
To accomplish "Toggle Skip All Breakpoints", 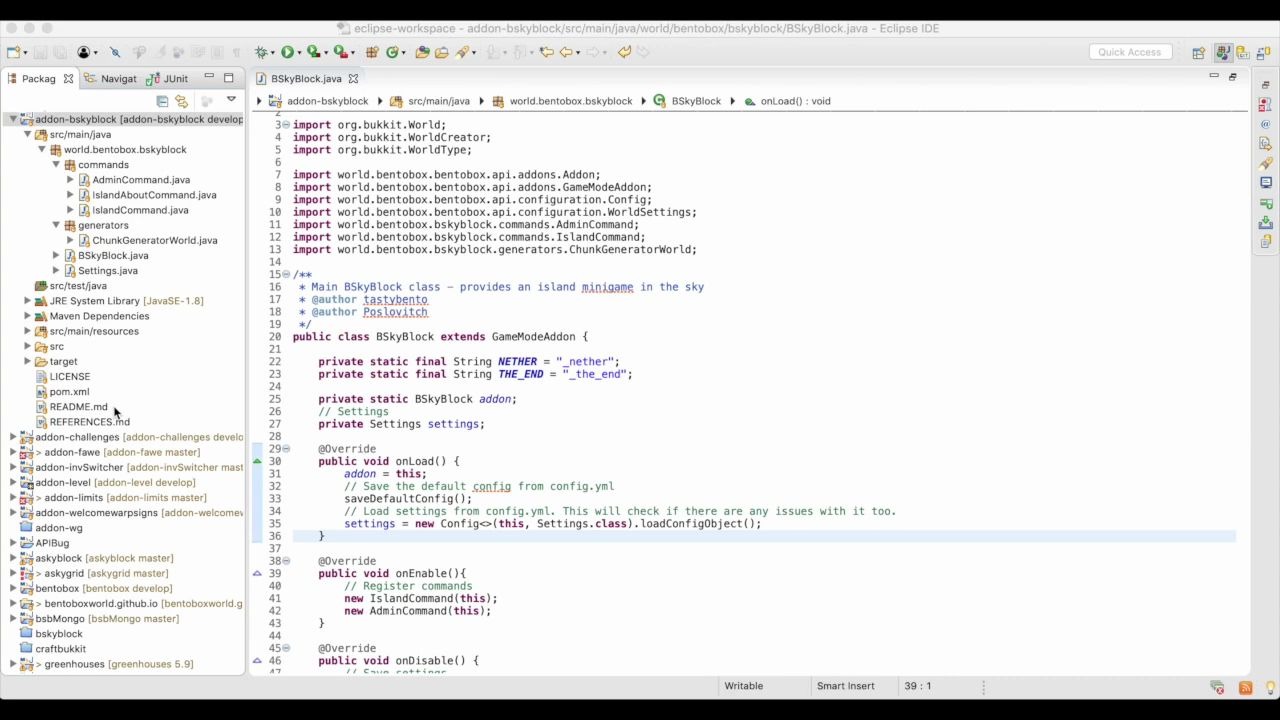I will point(114,52).
